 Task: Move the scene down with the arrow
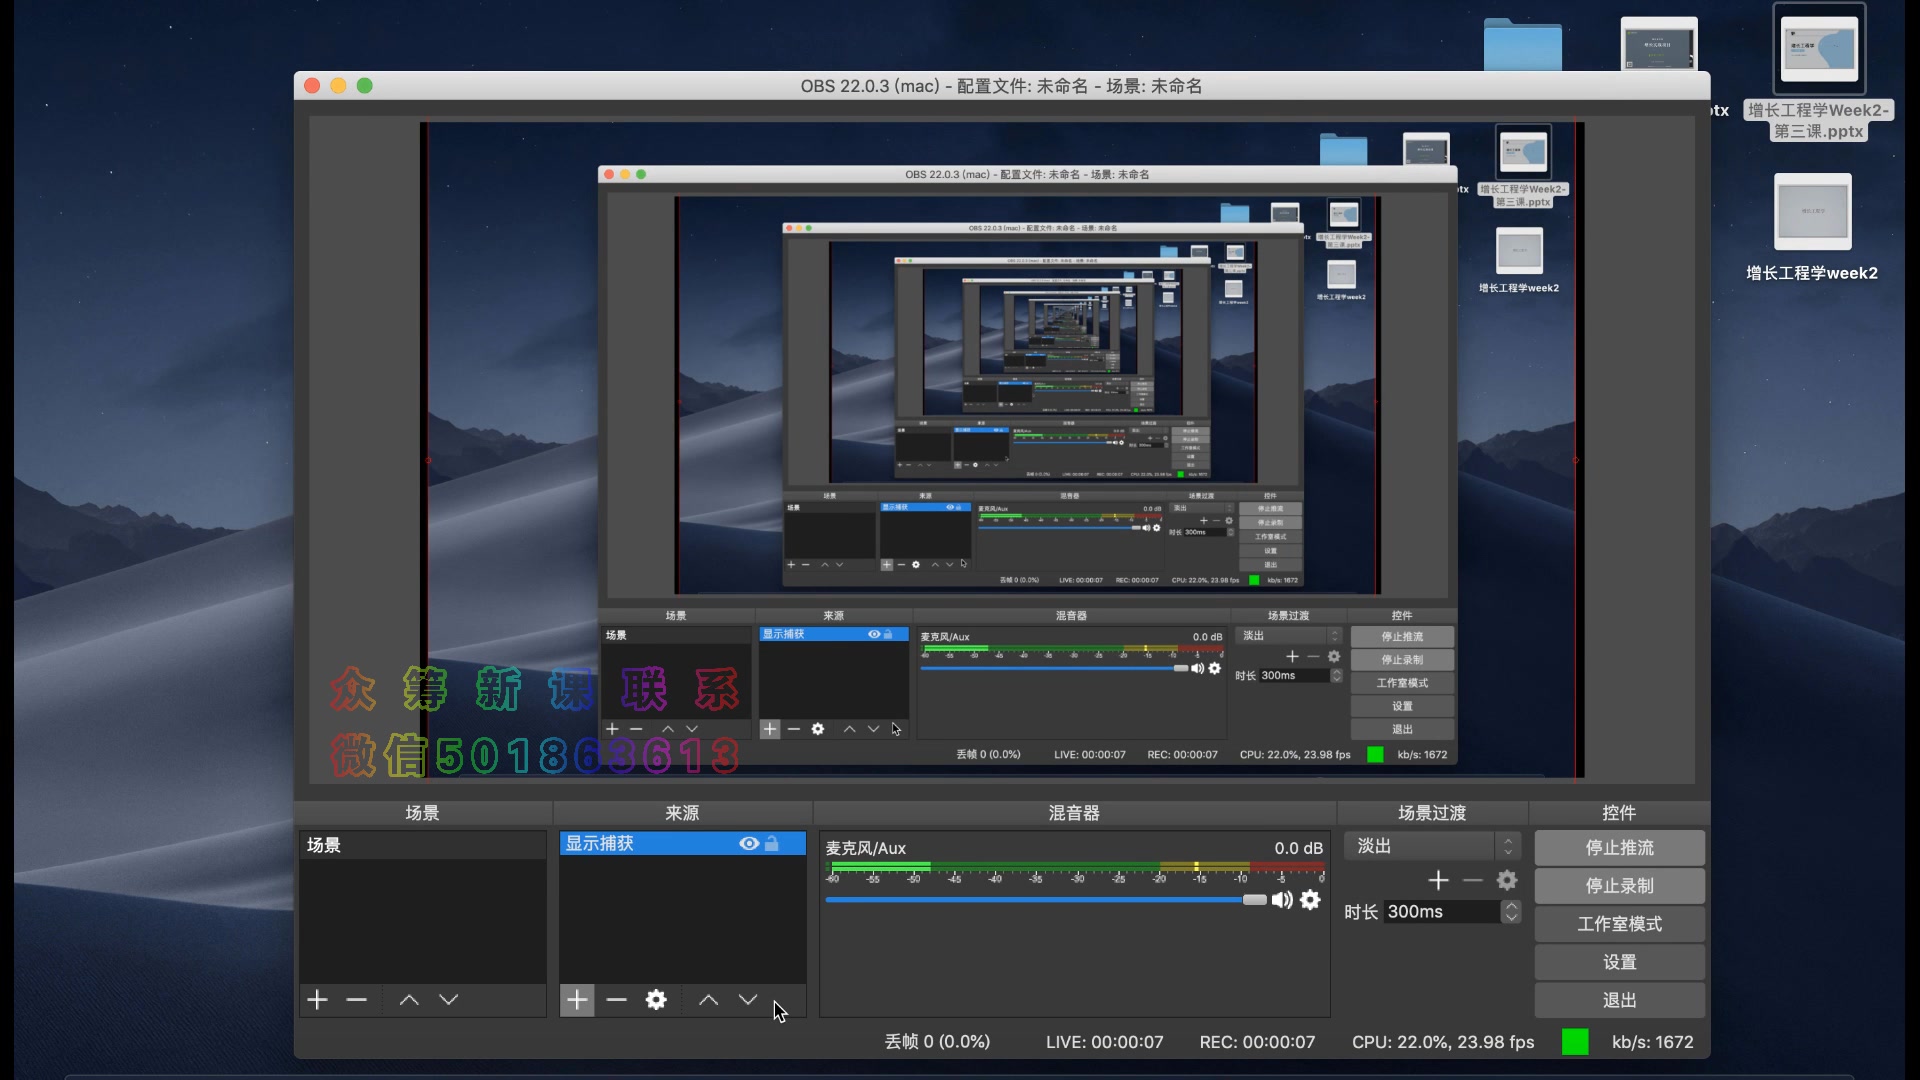tap(449, 1000)
